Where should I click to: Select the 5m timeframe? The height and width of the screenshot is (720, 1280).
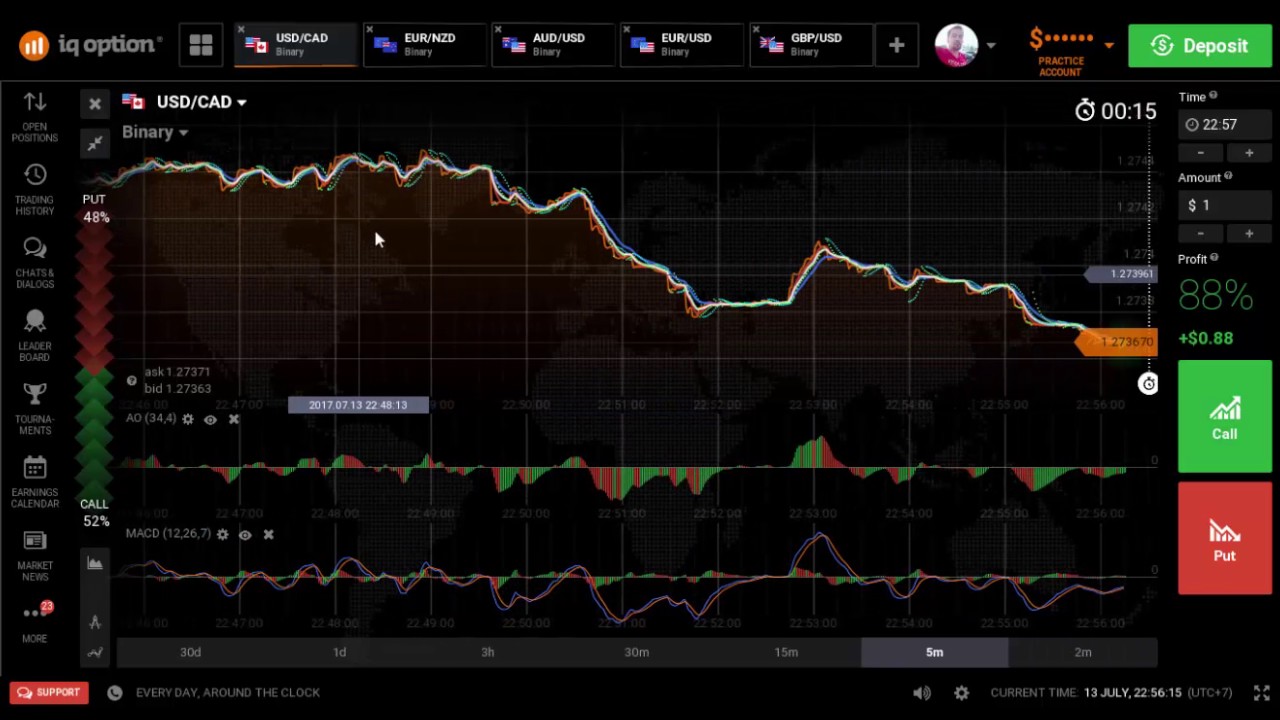click(x=934, y=652)
